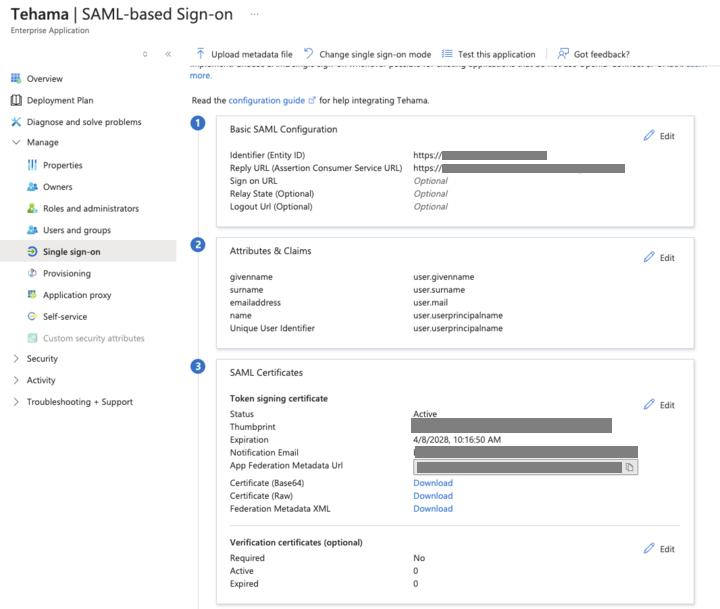Expand the Activity section

tap(16, 380)
